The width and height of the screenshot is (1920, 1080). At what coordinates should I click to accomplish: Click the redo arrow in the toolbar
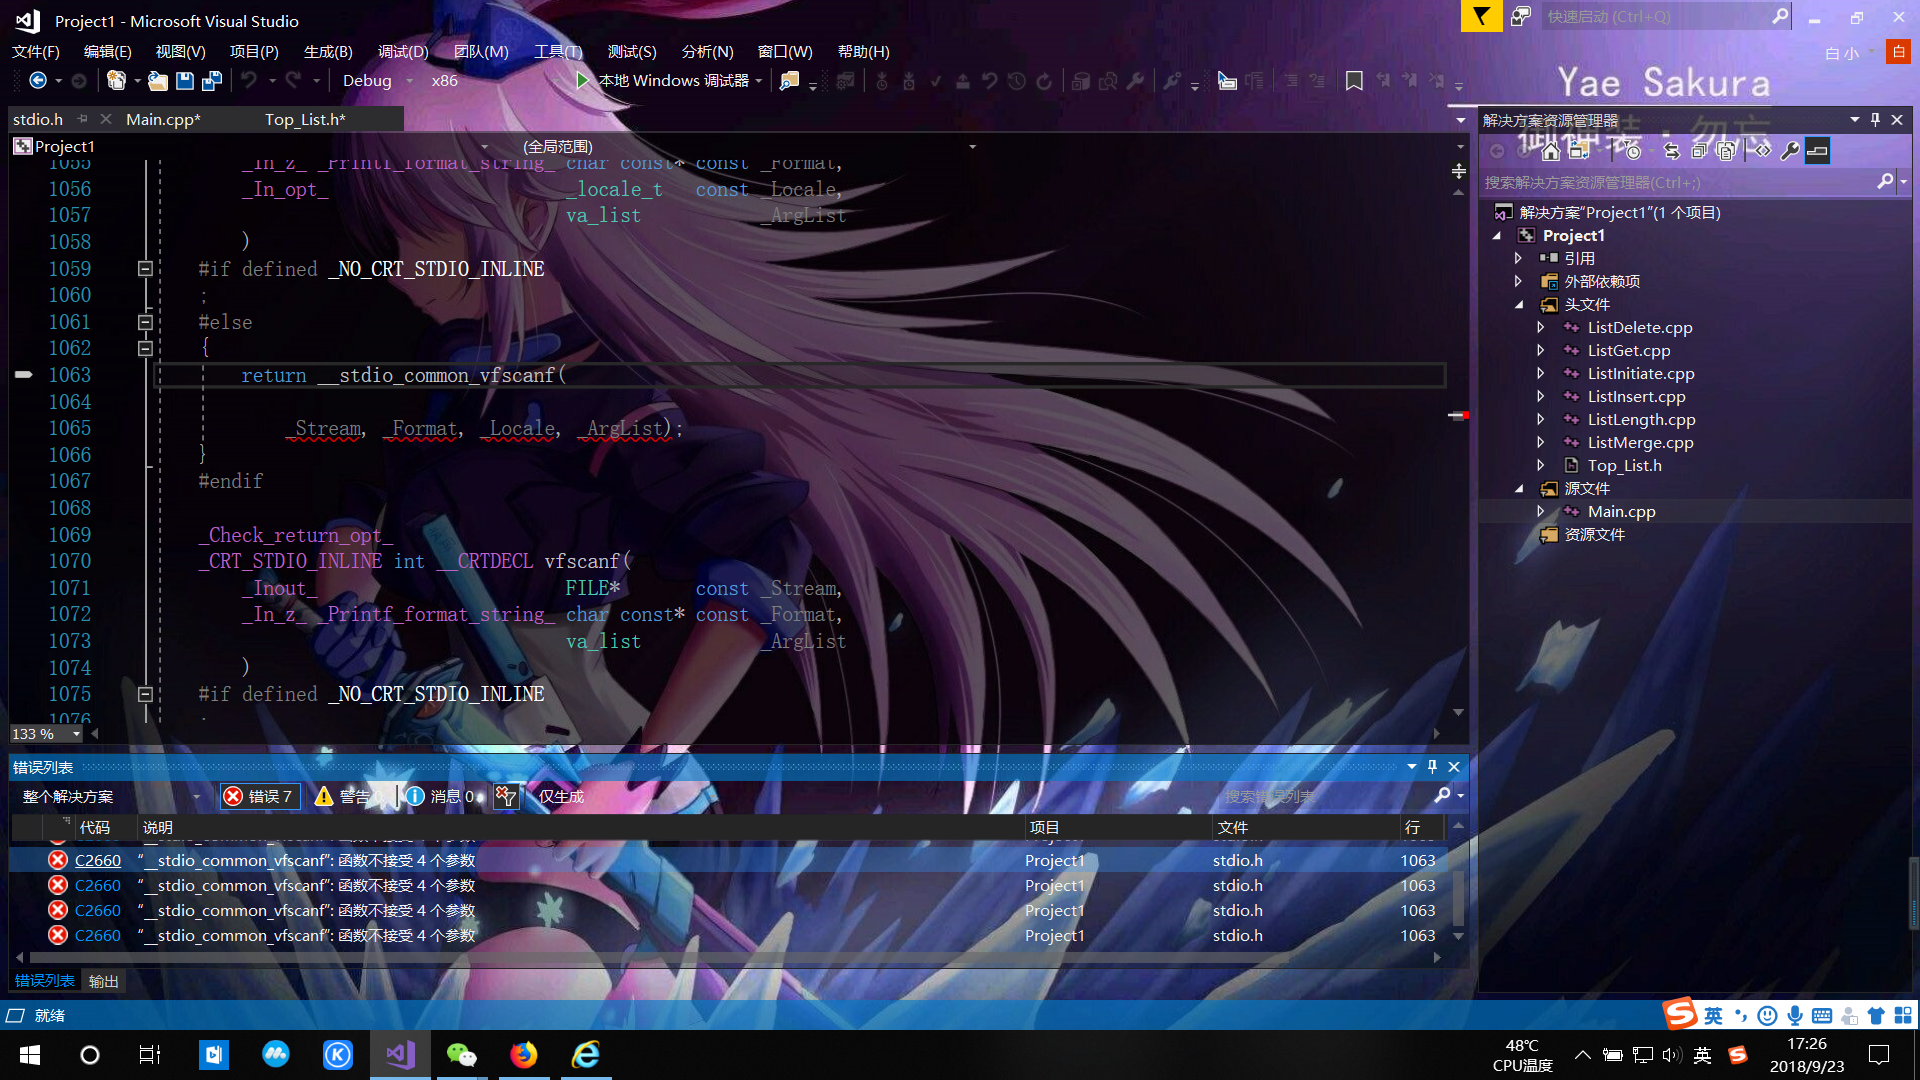coord(292,80)
